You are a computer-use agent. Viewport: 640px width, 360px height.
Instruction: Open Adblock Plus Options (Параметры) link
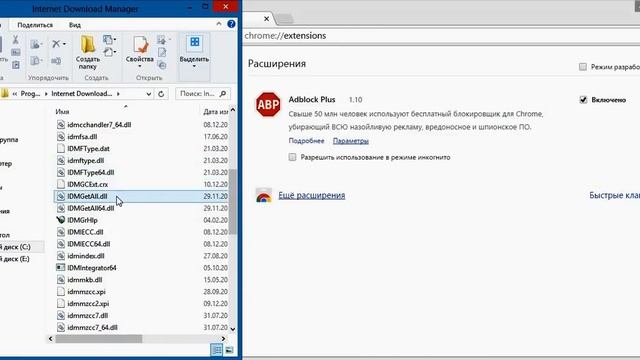tap(351, 141)
